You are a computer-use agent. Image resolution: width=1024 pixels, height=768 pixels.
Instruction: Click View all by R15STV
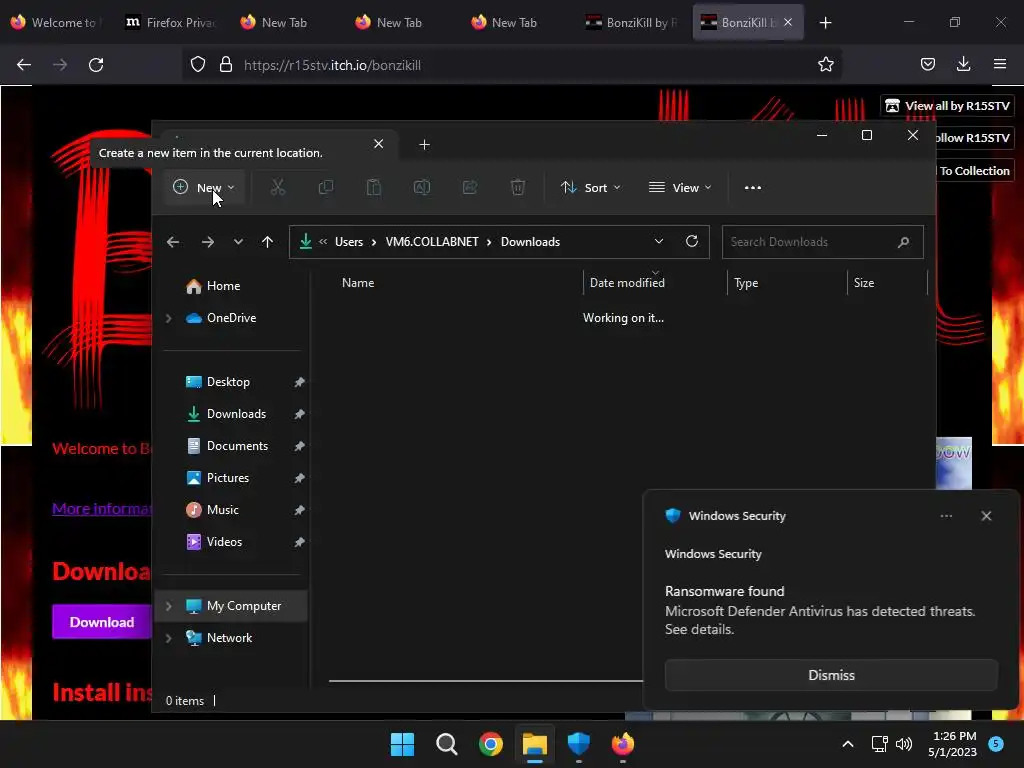click(x=948, y=106)
